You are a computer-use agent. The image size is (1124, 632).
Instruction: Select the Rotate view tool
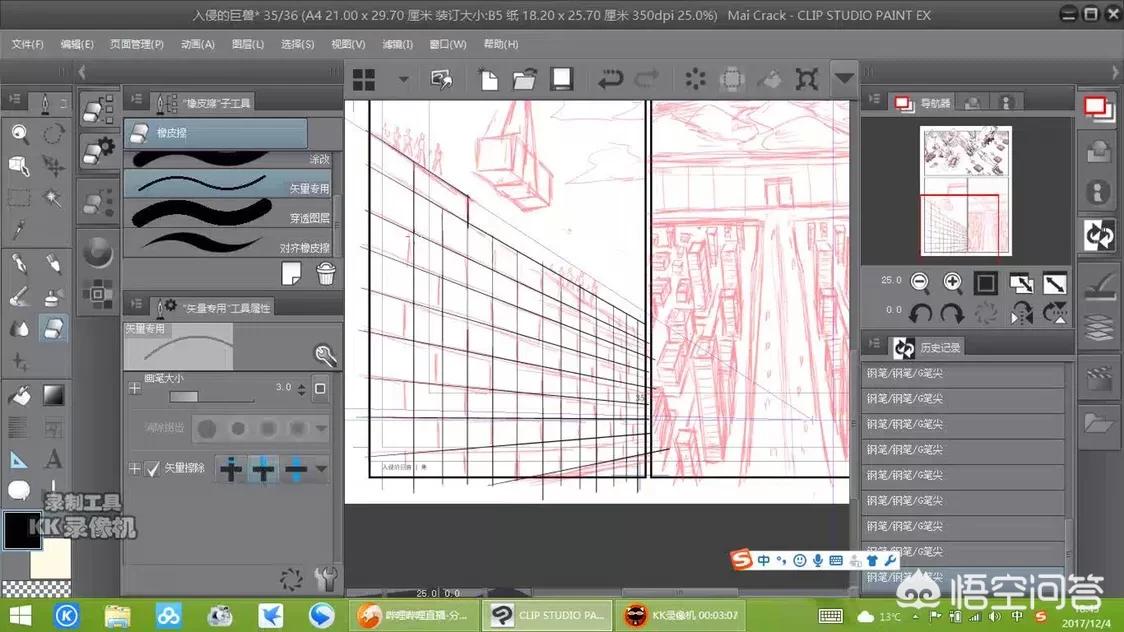(54, 133)
